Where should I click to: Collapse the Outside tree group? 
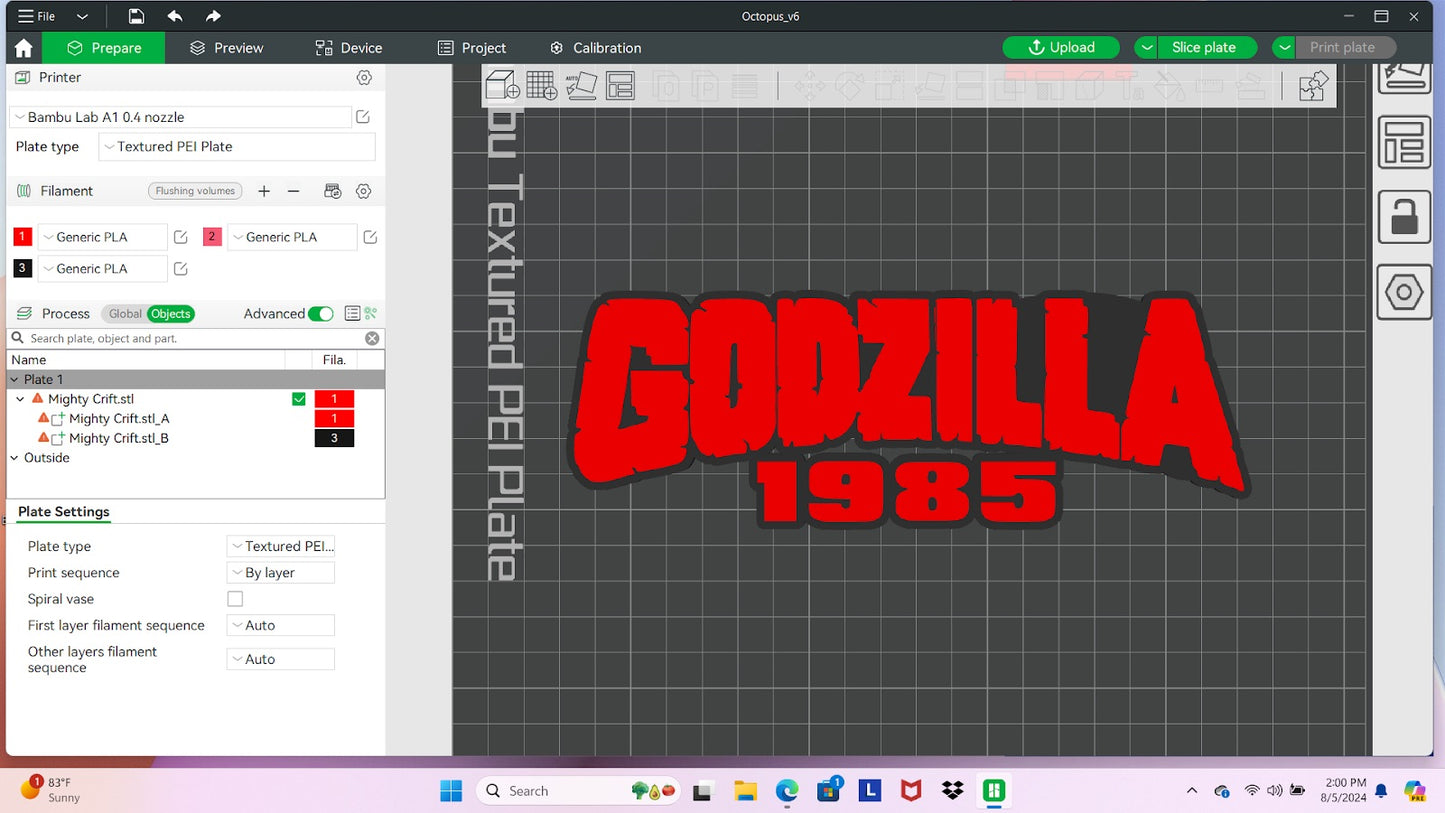pyautogui.click(x=14, y=458)
